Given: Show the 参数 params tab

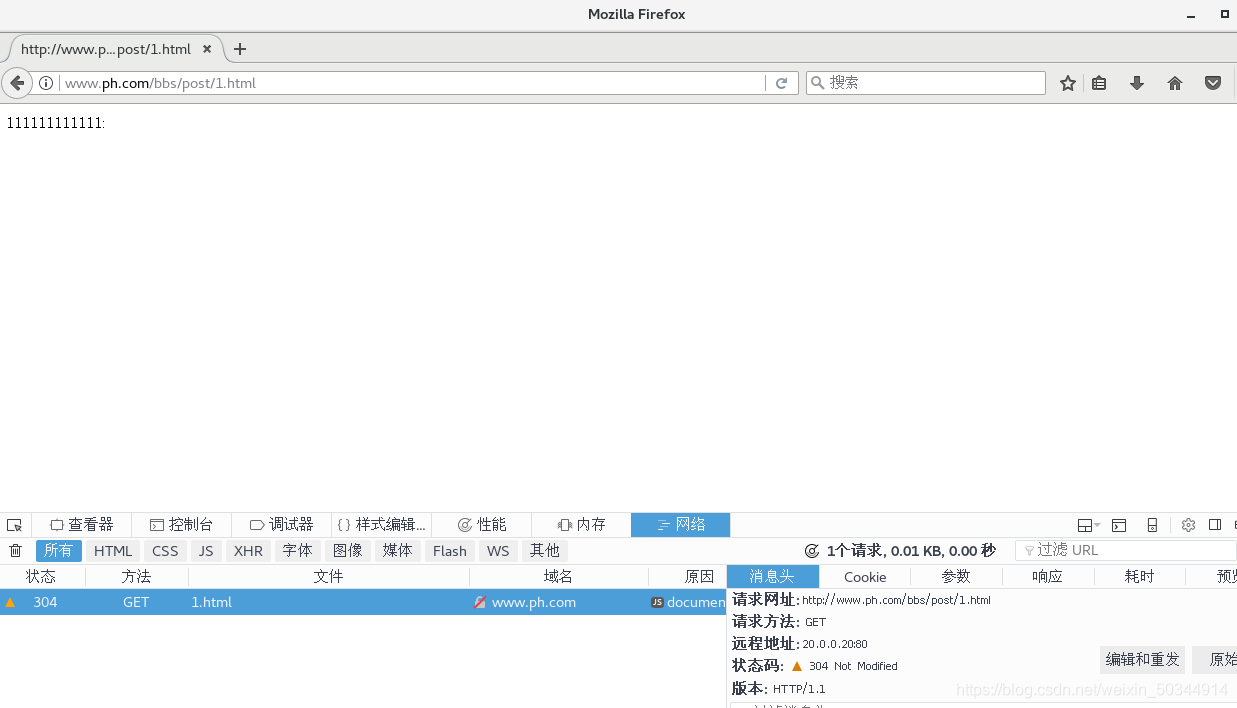Looking at the screenshot, I should point(956,577).
